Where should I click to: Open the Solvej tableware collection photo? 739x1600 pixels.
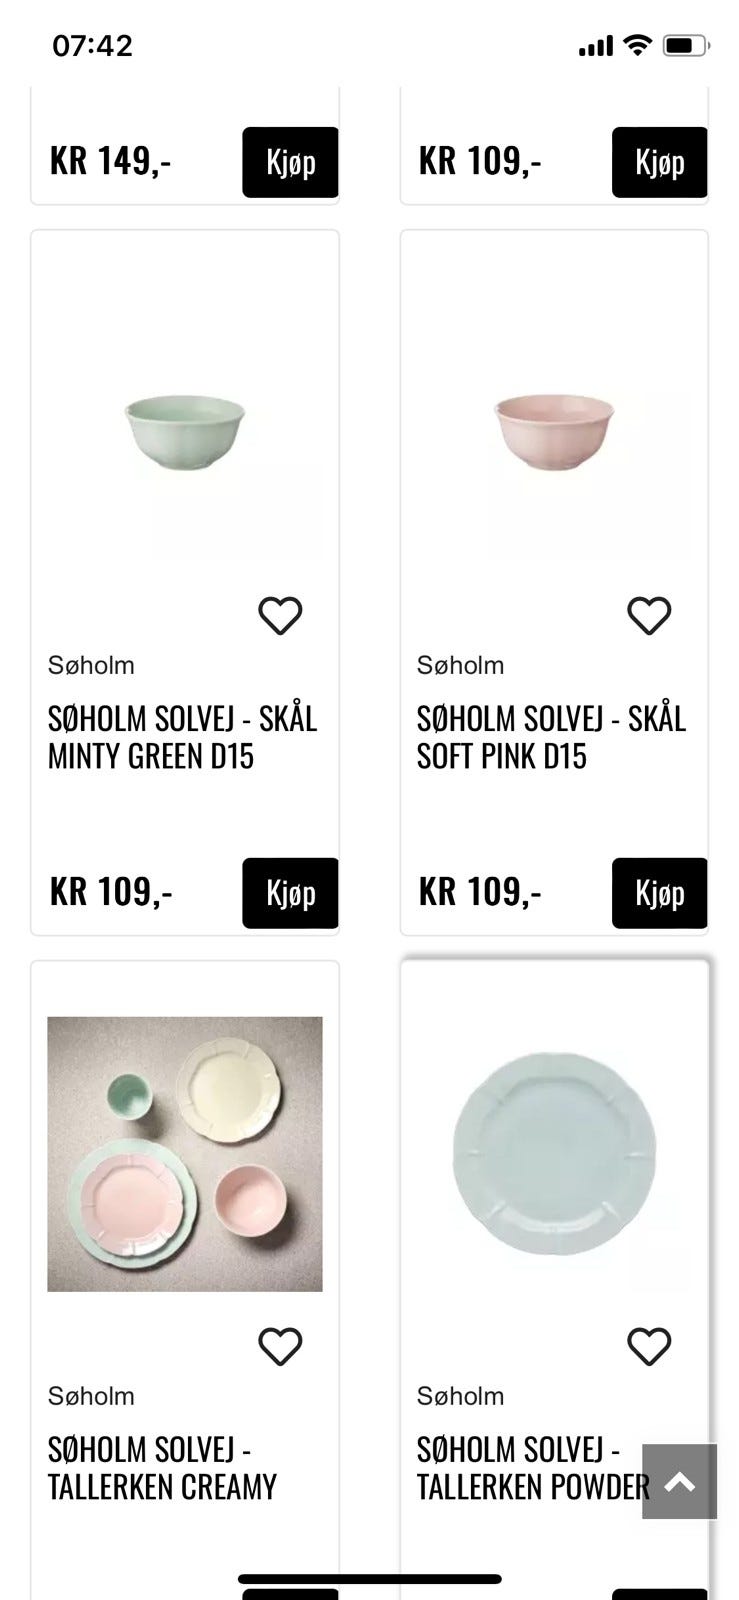(x=185, y=1154)
